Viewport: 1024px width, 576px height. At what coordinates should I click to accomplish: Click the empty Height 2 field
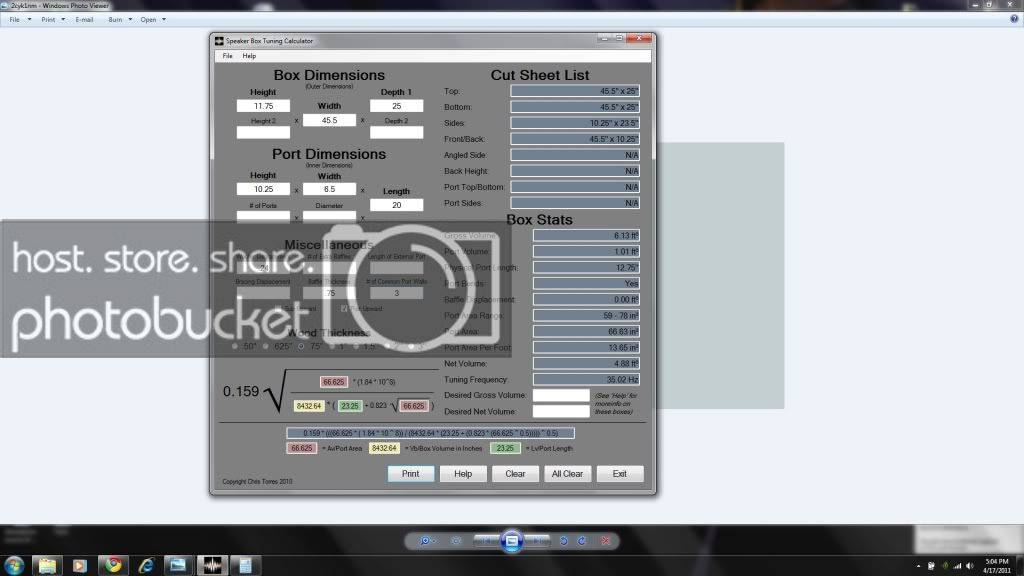point(263,133)
